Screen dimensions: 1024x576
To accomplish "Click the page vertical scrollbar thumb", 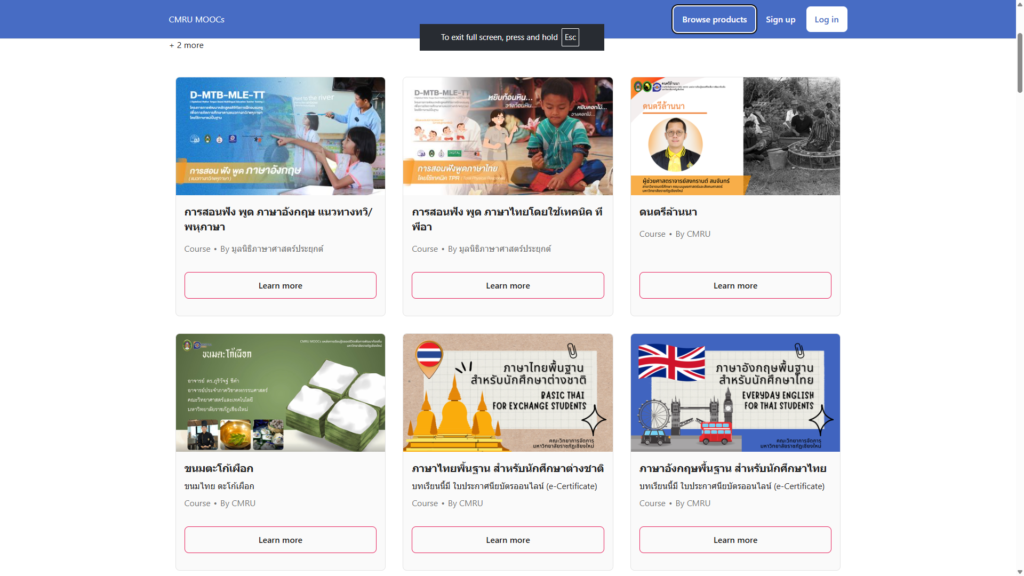I will (x=1019, y=62).
